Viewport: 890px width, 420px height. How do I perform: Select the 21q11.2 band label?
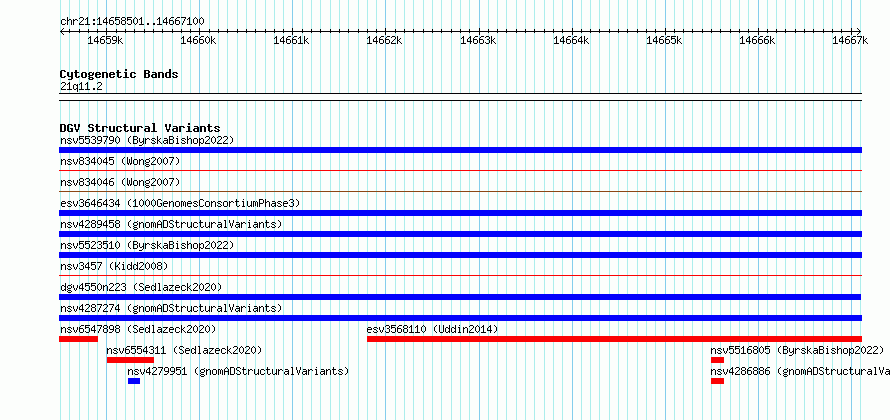[x=81, y=86]
